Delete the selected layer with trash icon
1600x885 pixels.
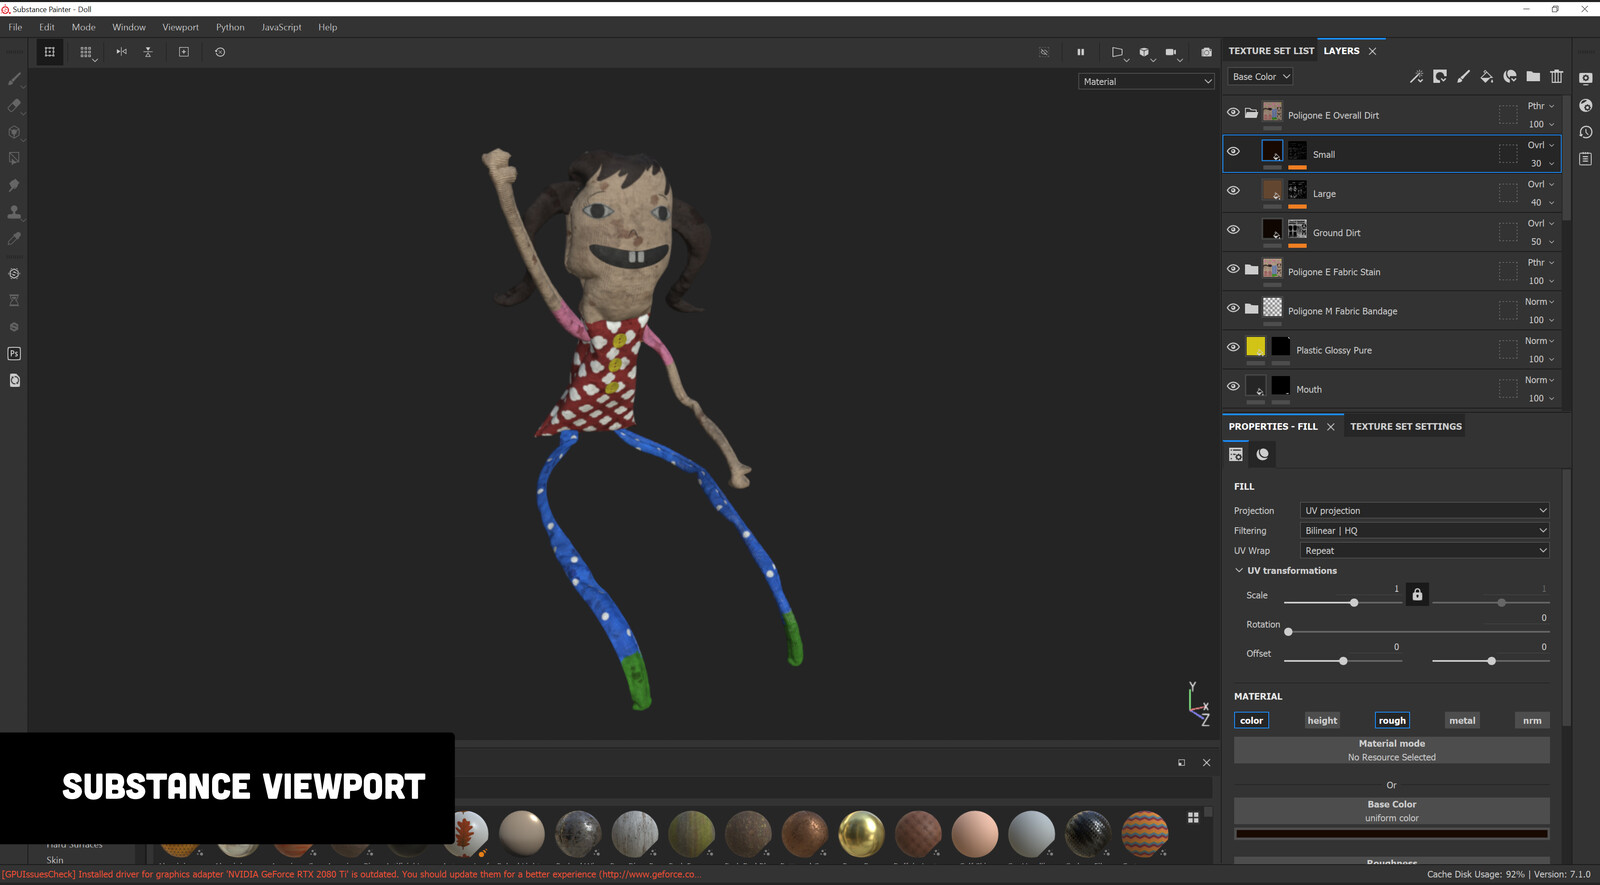(x=1556, y=76)
